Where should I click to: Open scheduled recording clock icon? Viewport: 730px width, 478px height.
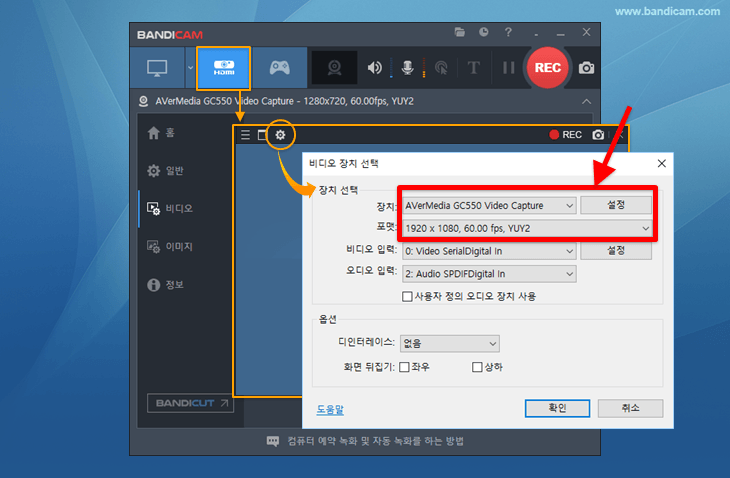(484, 32)
